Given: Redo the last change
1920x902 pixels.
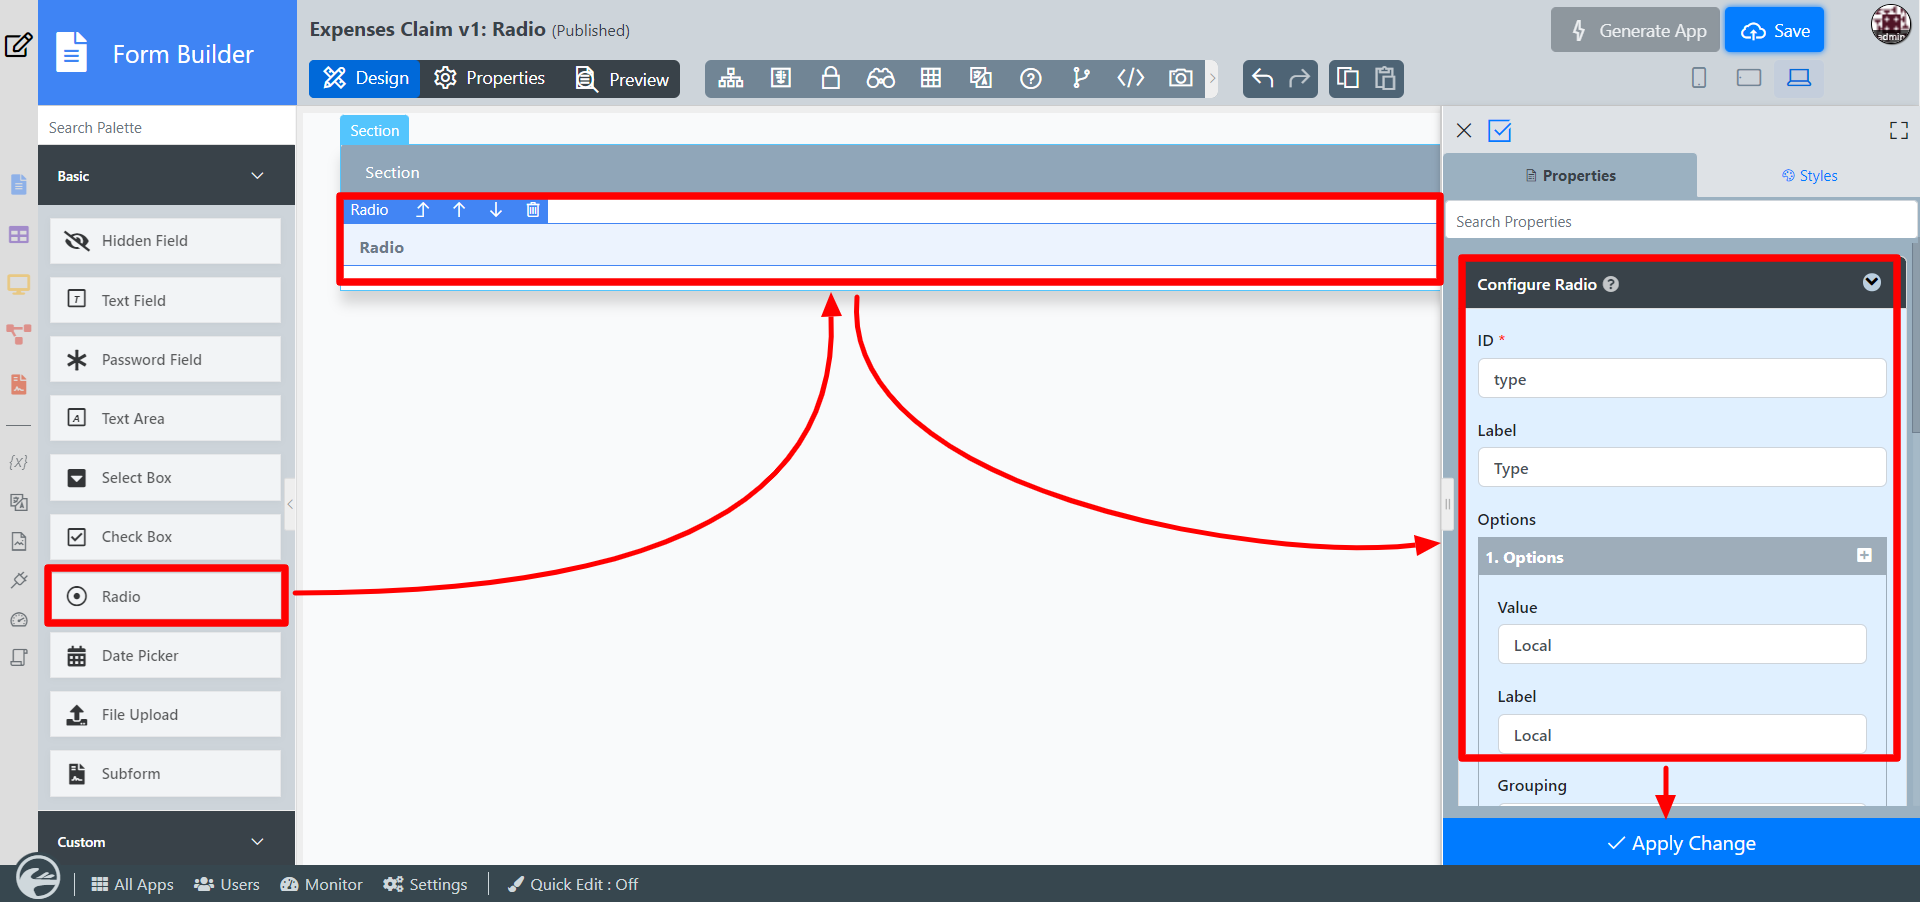Looking at the screenshot, I should (x=1299, y=78).
